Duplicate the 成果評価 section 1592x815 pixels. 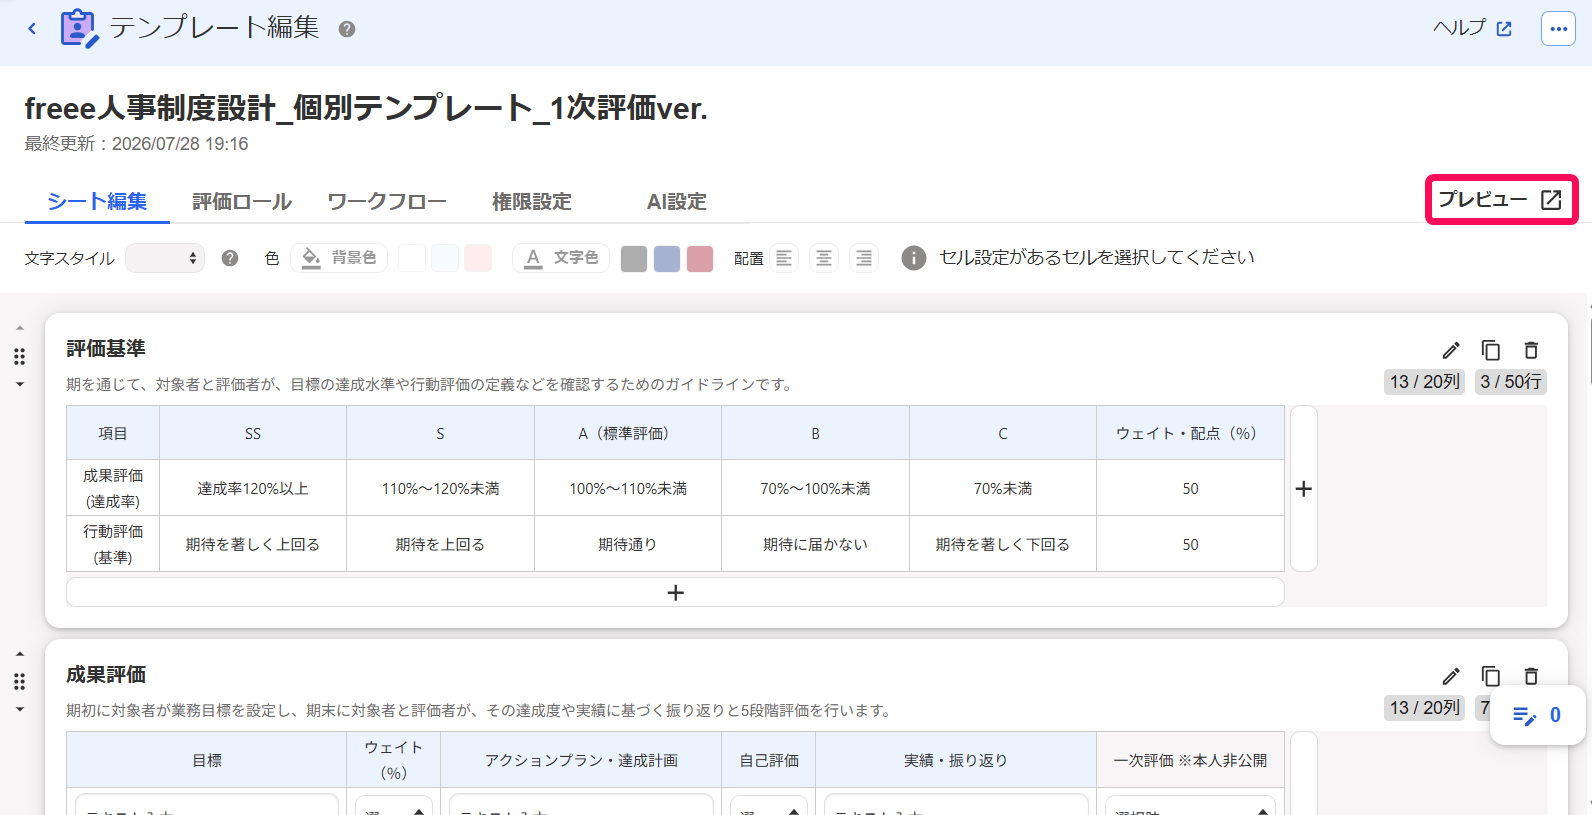[1491, 676]
